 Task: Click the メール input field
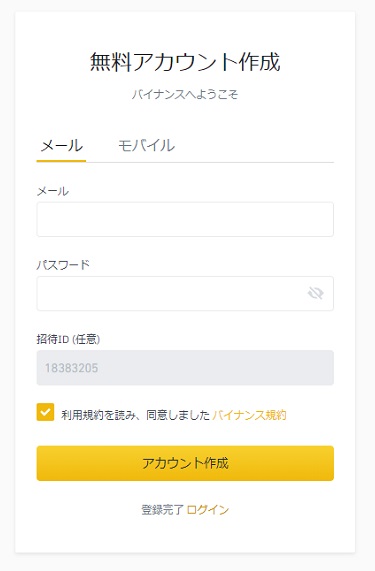[x=185, y=219]
